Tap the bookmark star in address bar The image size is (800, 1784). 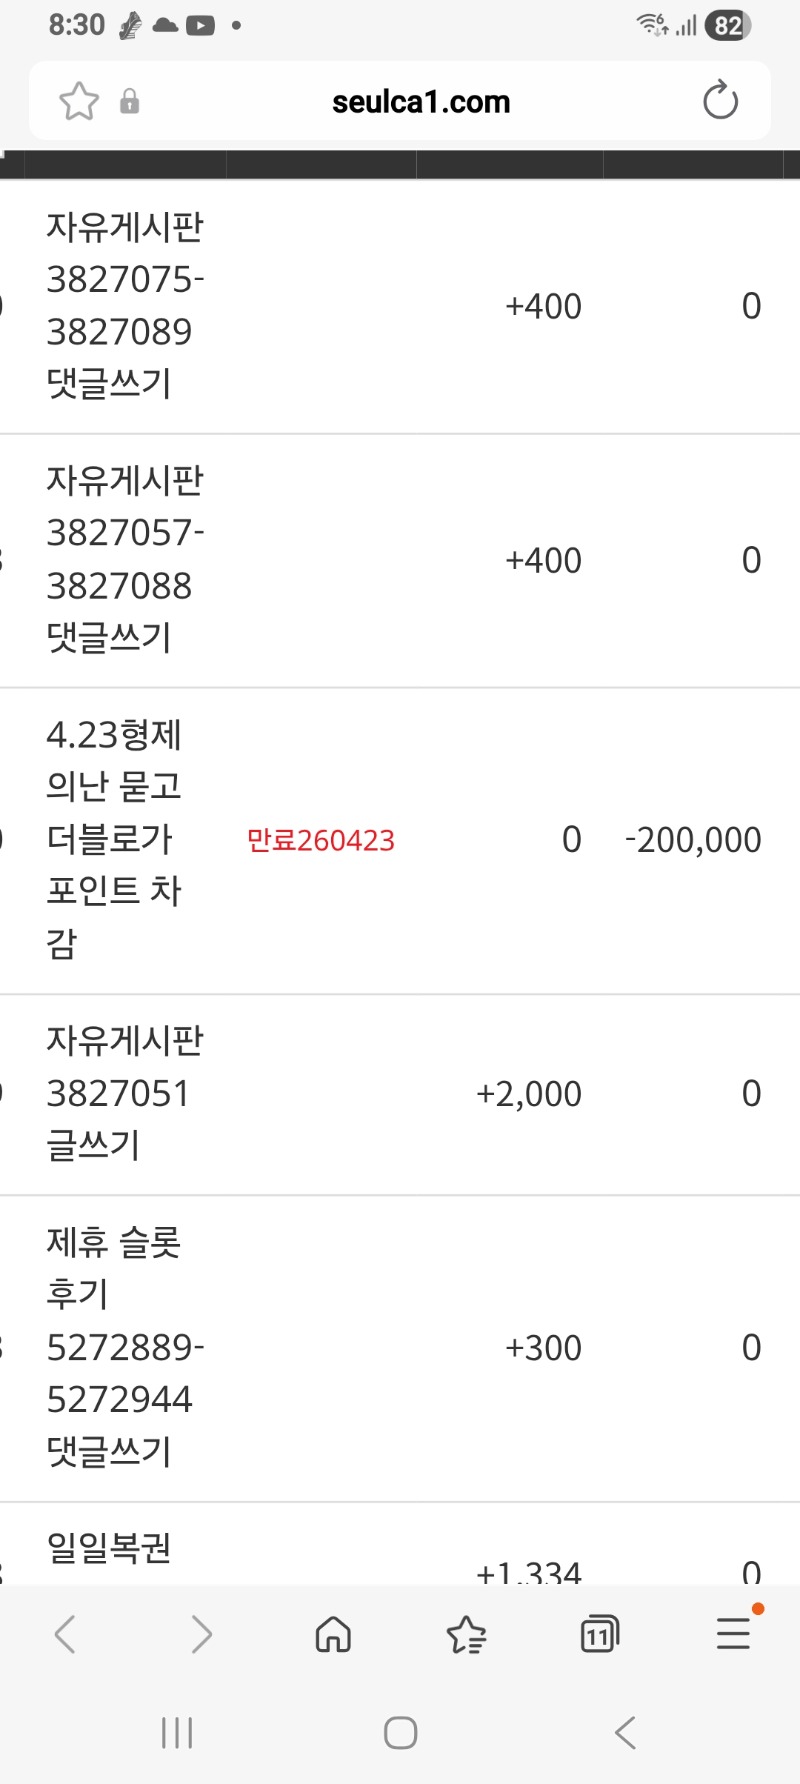(79, 101)
